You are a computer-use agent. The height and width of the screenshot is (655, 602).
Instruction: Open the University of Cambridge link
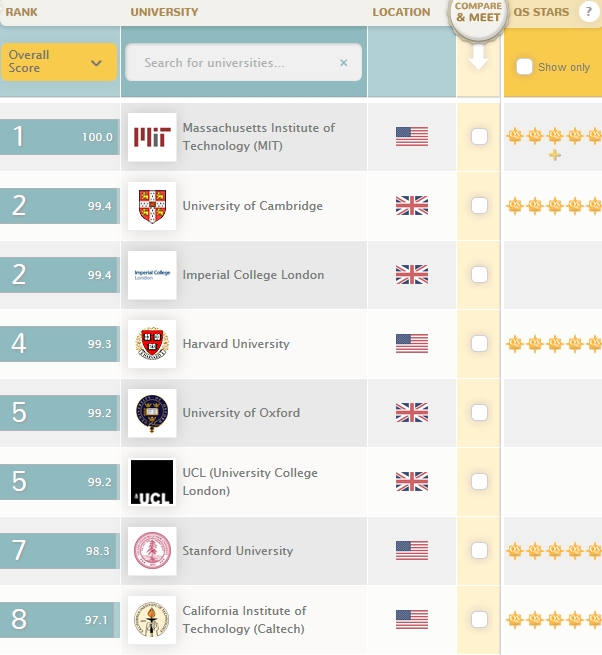click(x=252, y=206)
